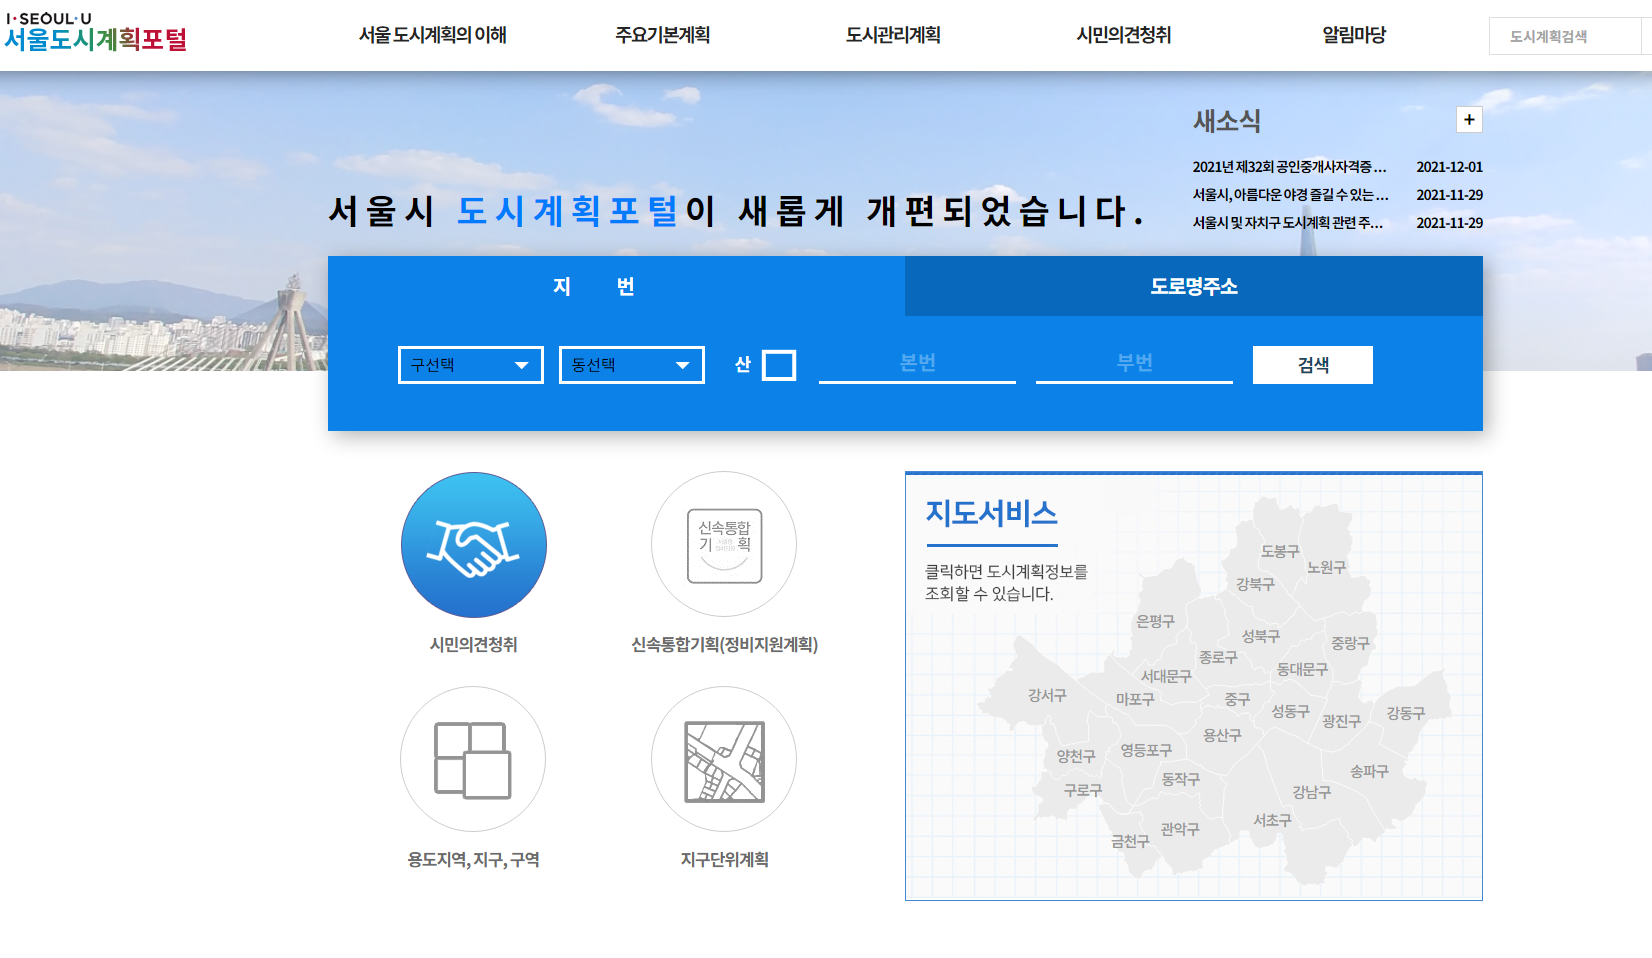Select 중랑구 on the map

click(1350, 643)
